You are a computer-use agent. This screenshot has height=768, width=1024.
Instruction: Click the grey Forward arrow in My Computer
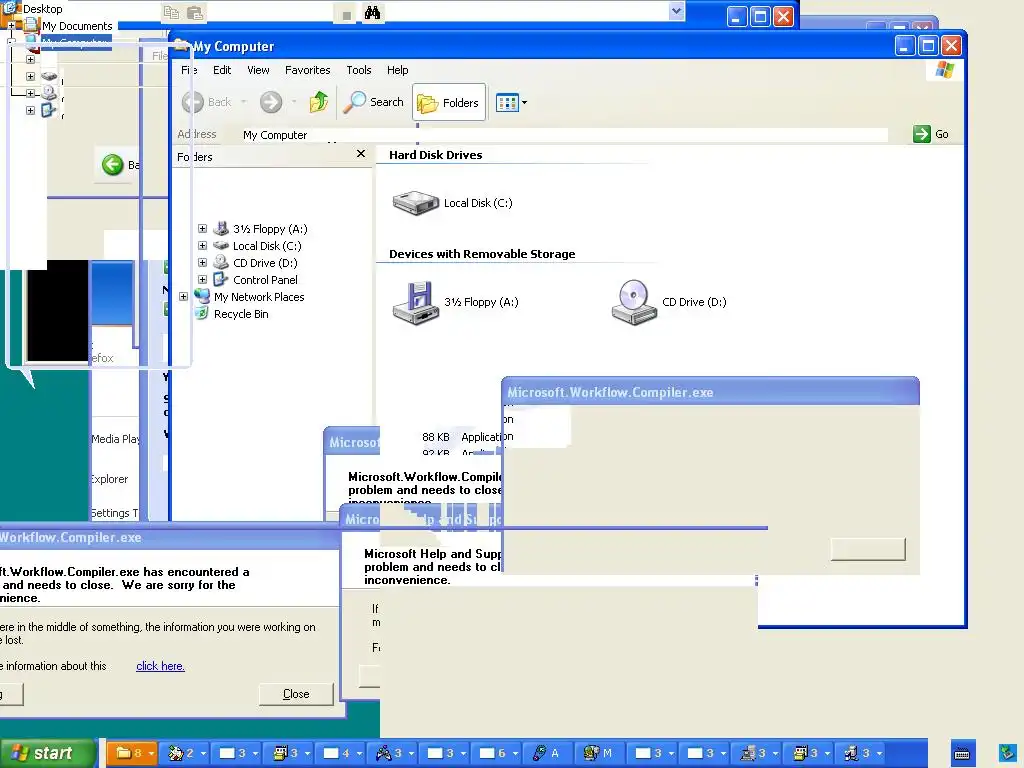(x=271, y=102)
